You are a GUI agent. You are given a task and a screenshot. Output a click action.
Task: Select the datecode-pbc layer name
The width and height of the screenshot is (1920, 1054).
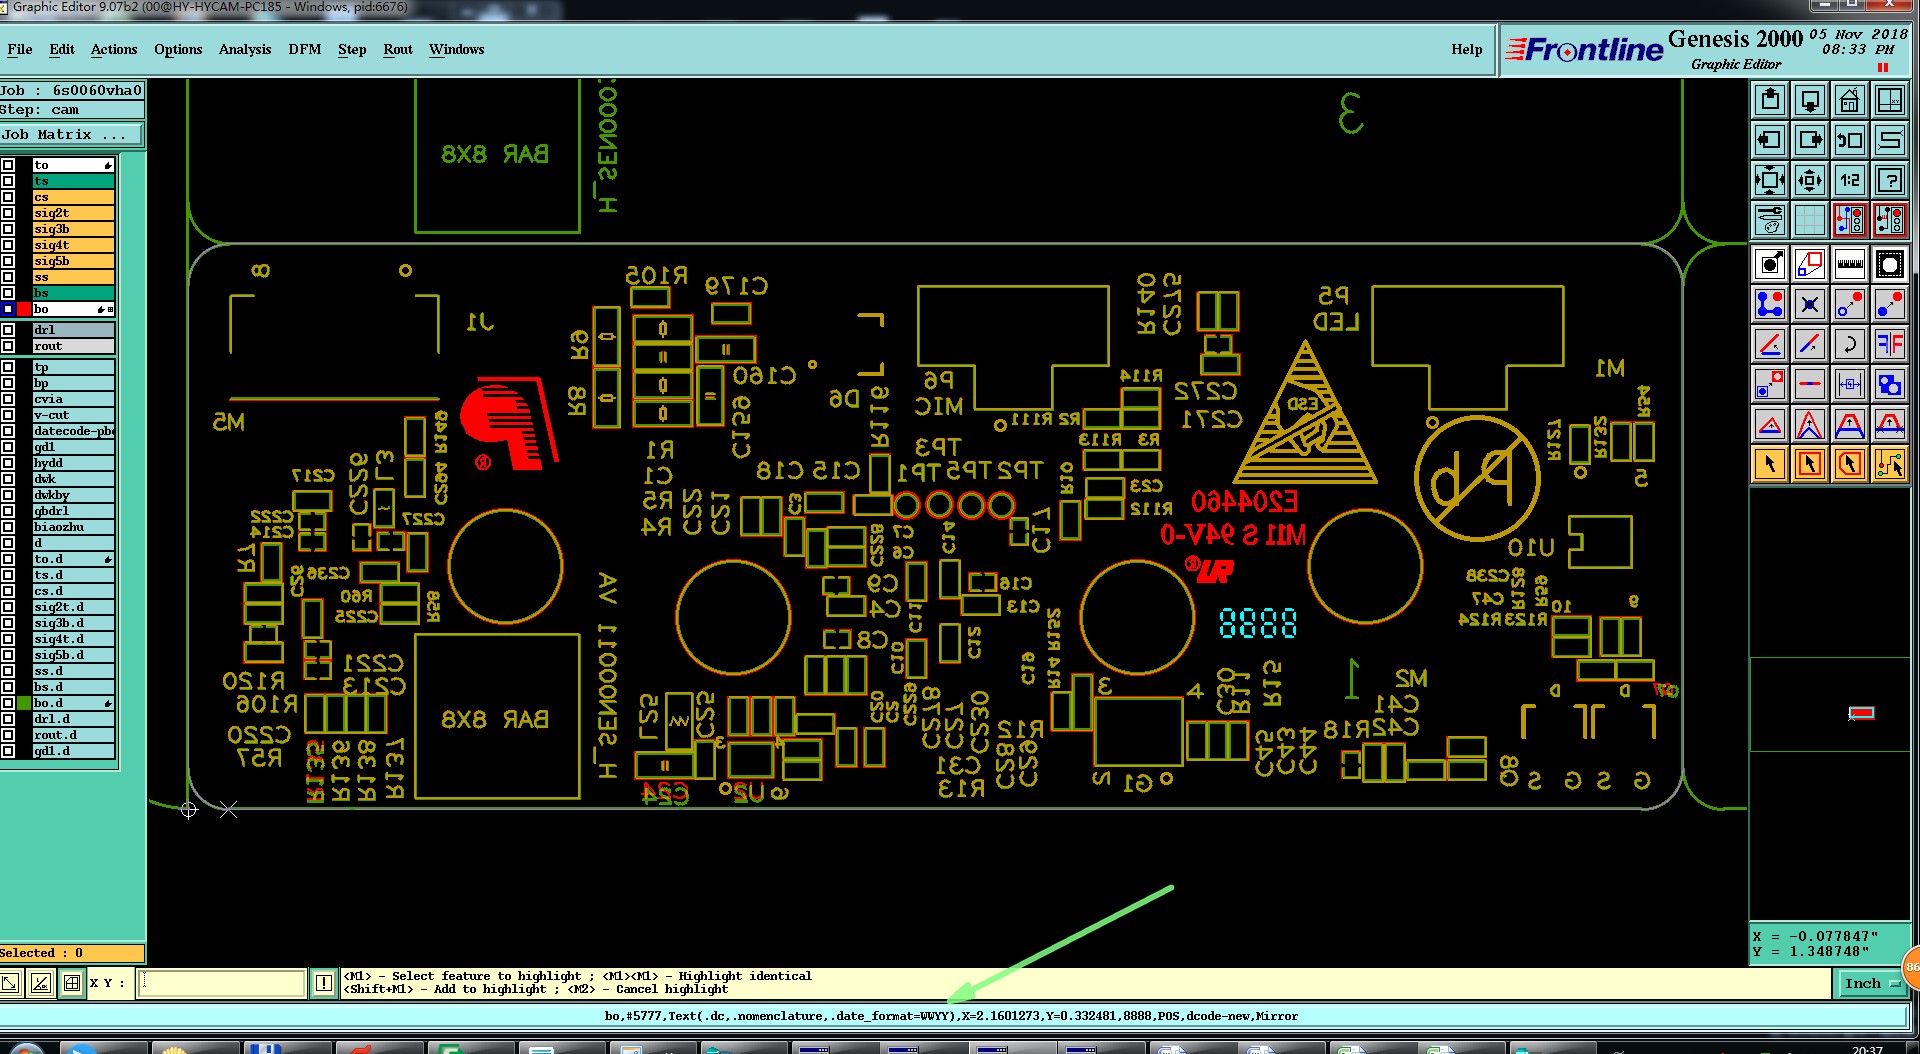point(74,431)
